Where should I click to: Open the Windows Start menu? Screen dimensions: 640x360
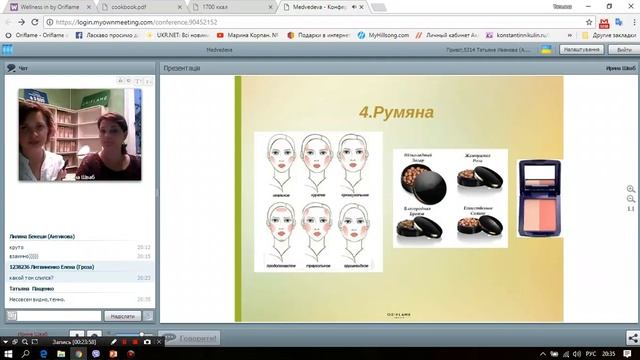pyautogui.click(x=8, y=354)
